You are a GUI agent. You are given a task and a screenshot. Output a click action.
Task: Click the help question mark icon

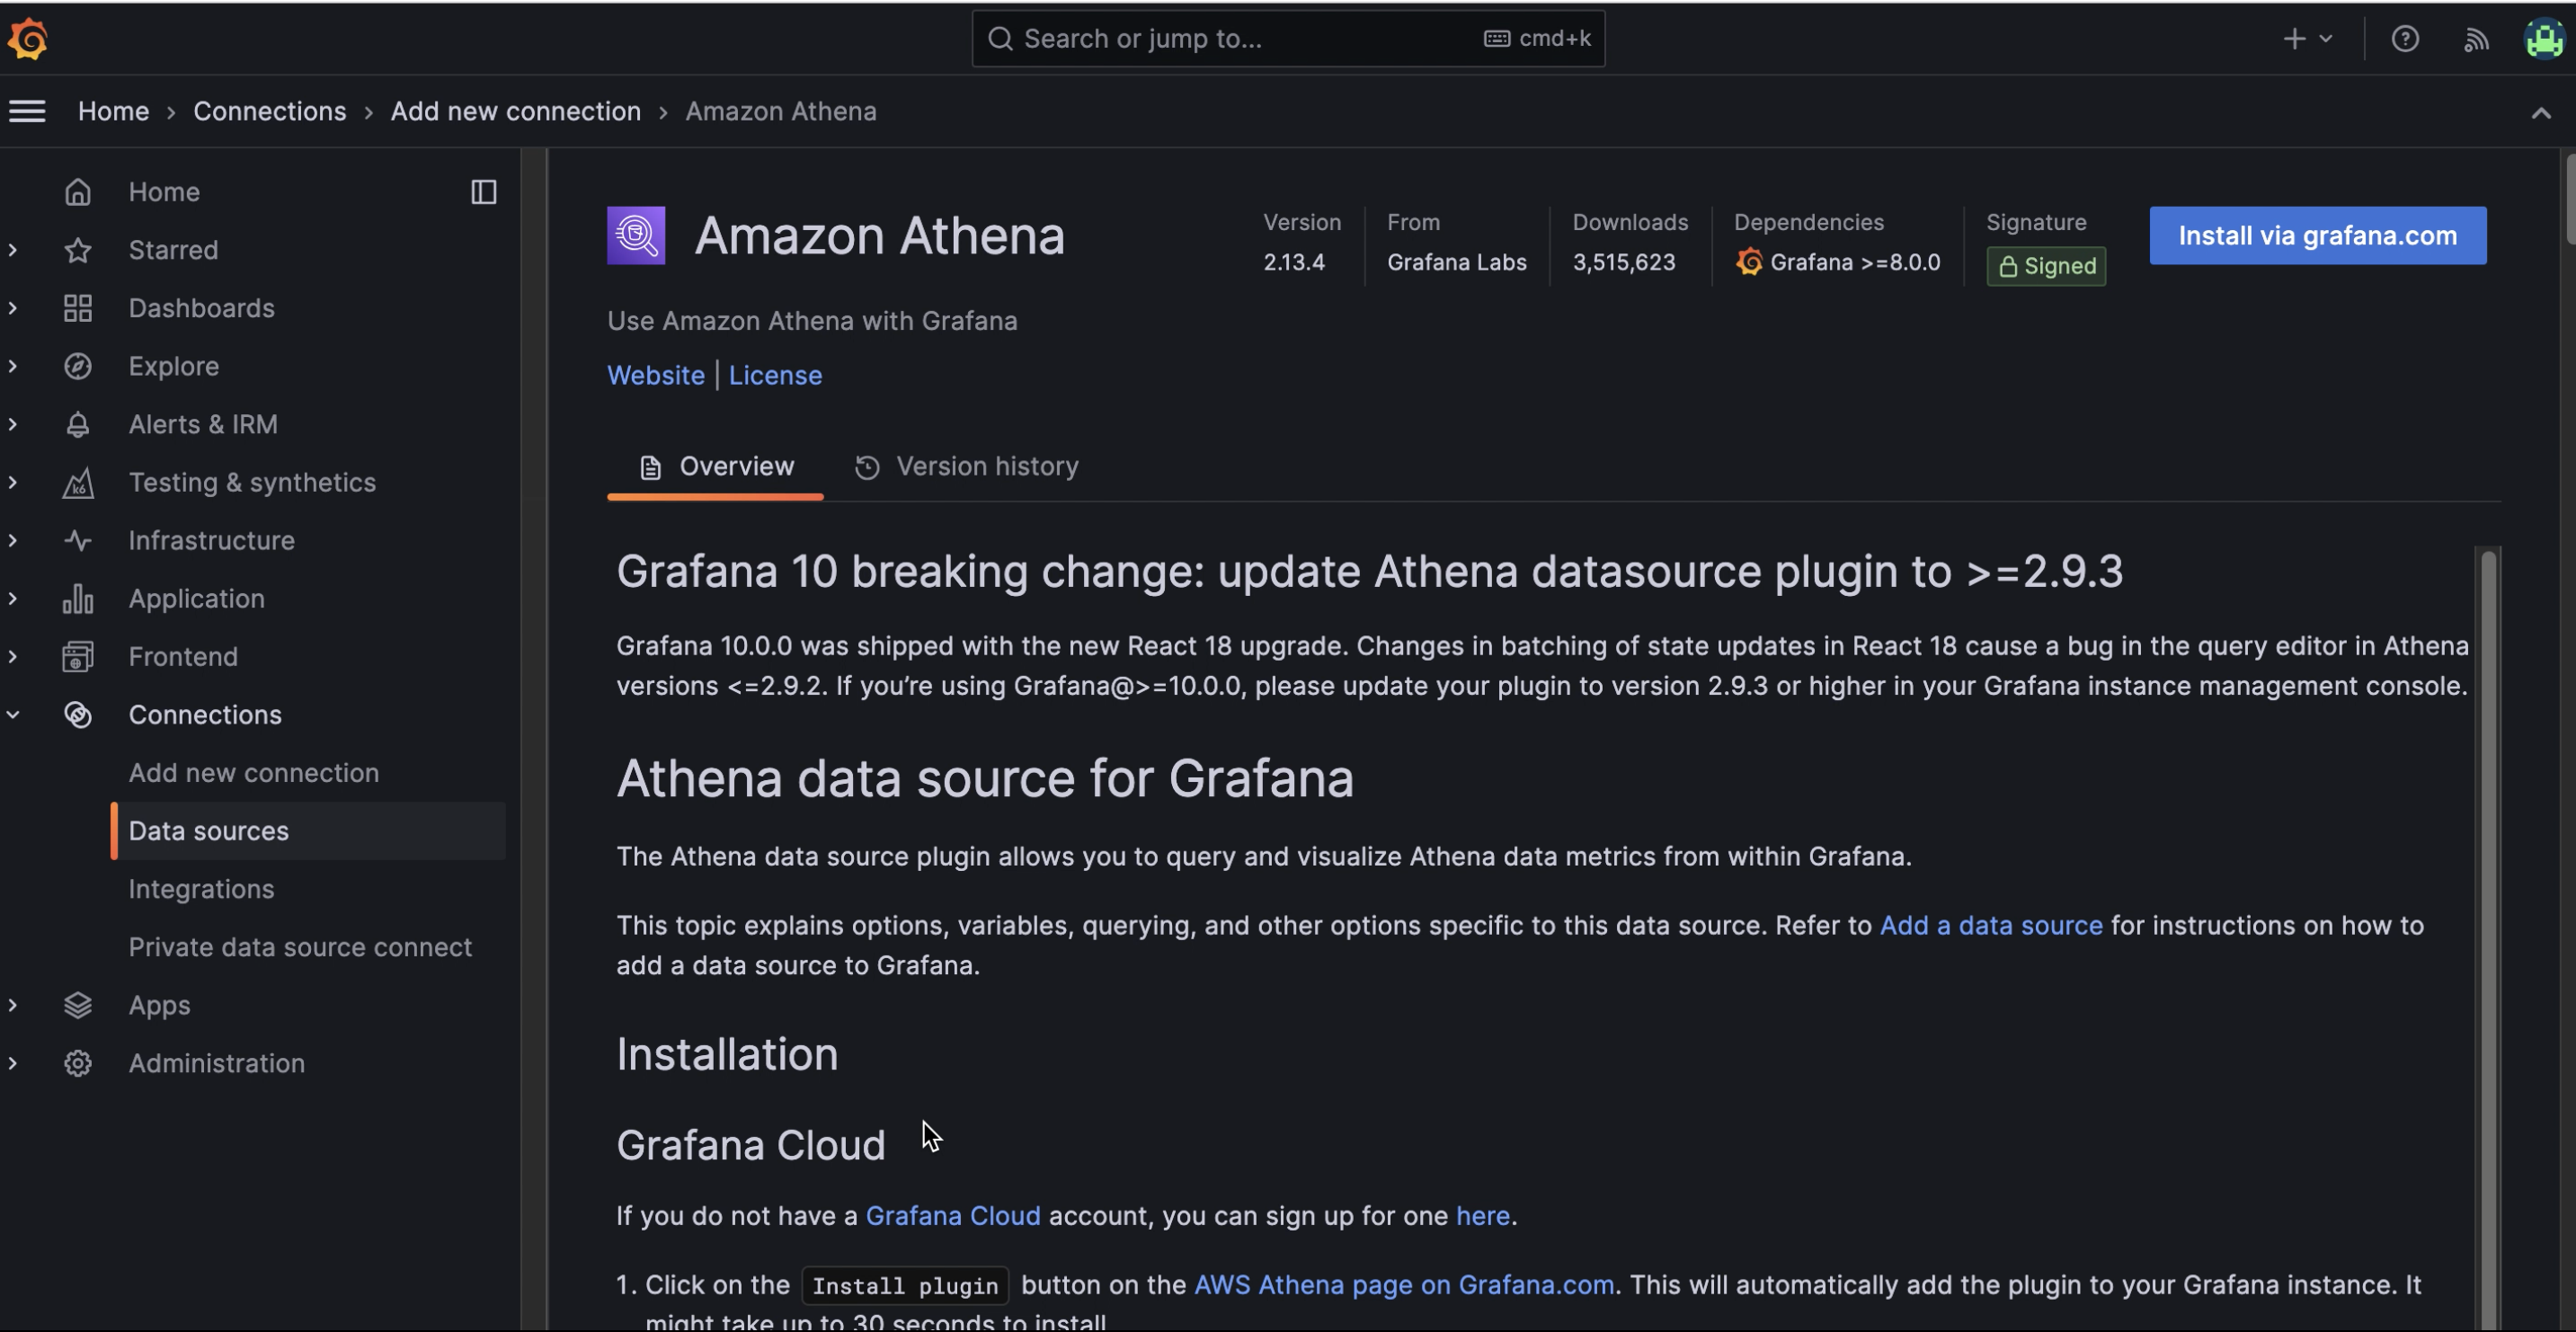click(2404, 39)
